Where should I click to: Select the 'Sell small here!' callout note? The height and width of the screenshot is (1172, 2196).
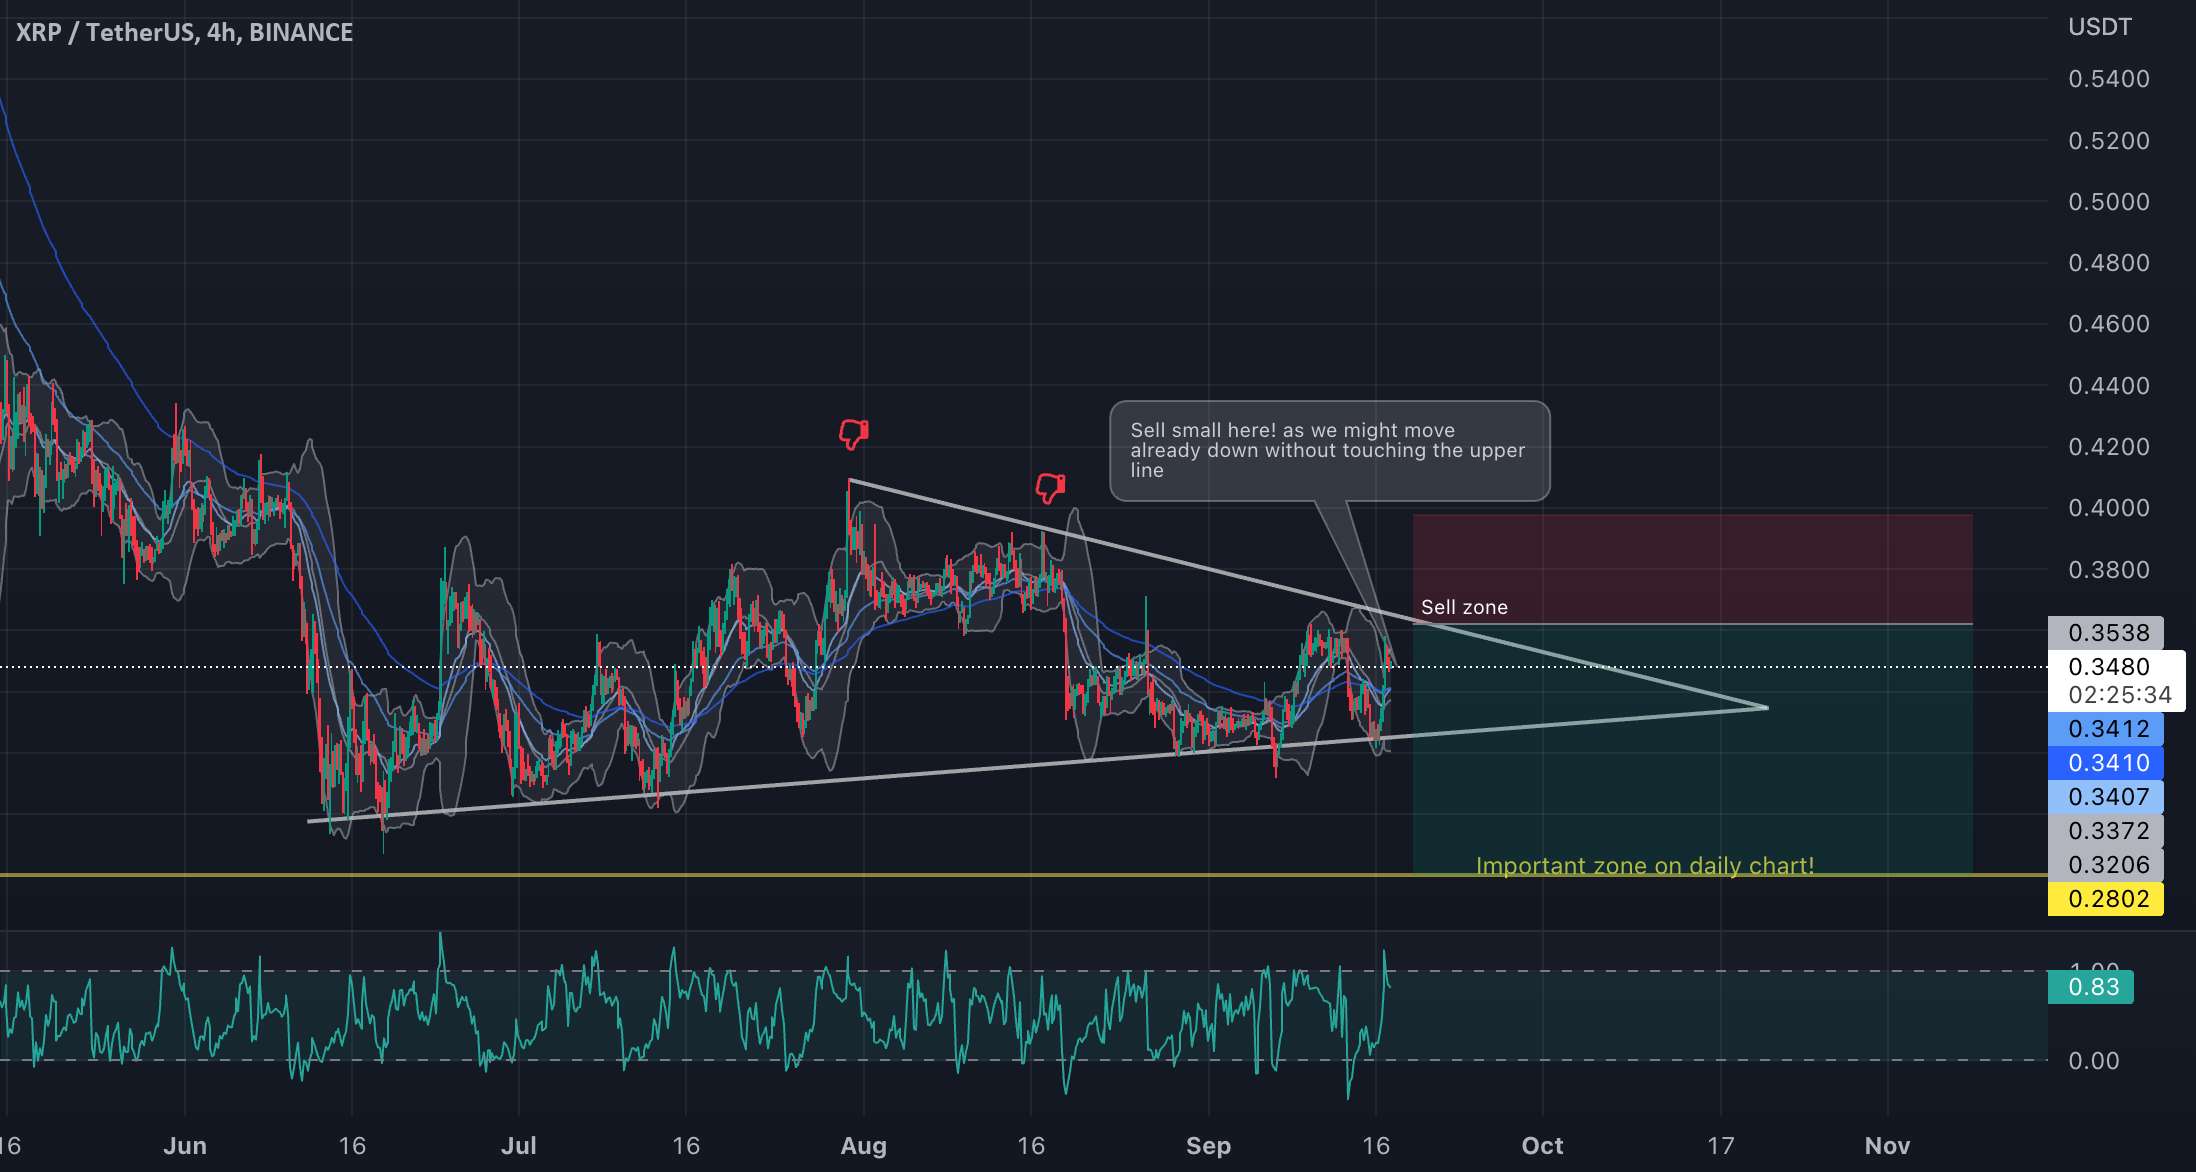click(1329, 451)
